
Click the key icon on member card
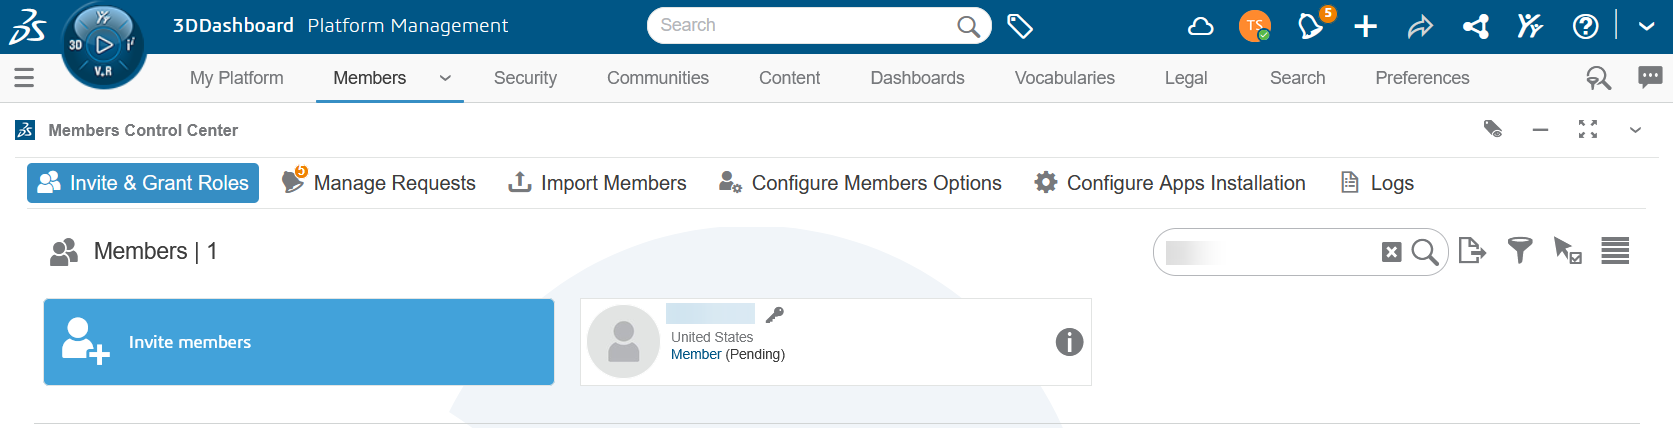pos(774,315)
